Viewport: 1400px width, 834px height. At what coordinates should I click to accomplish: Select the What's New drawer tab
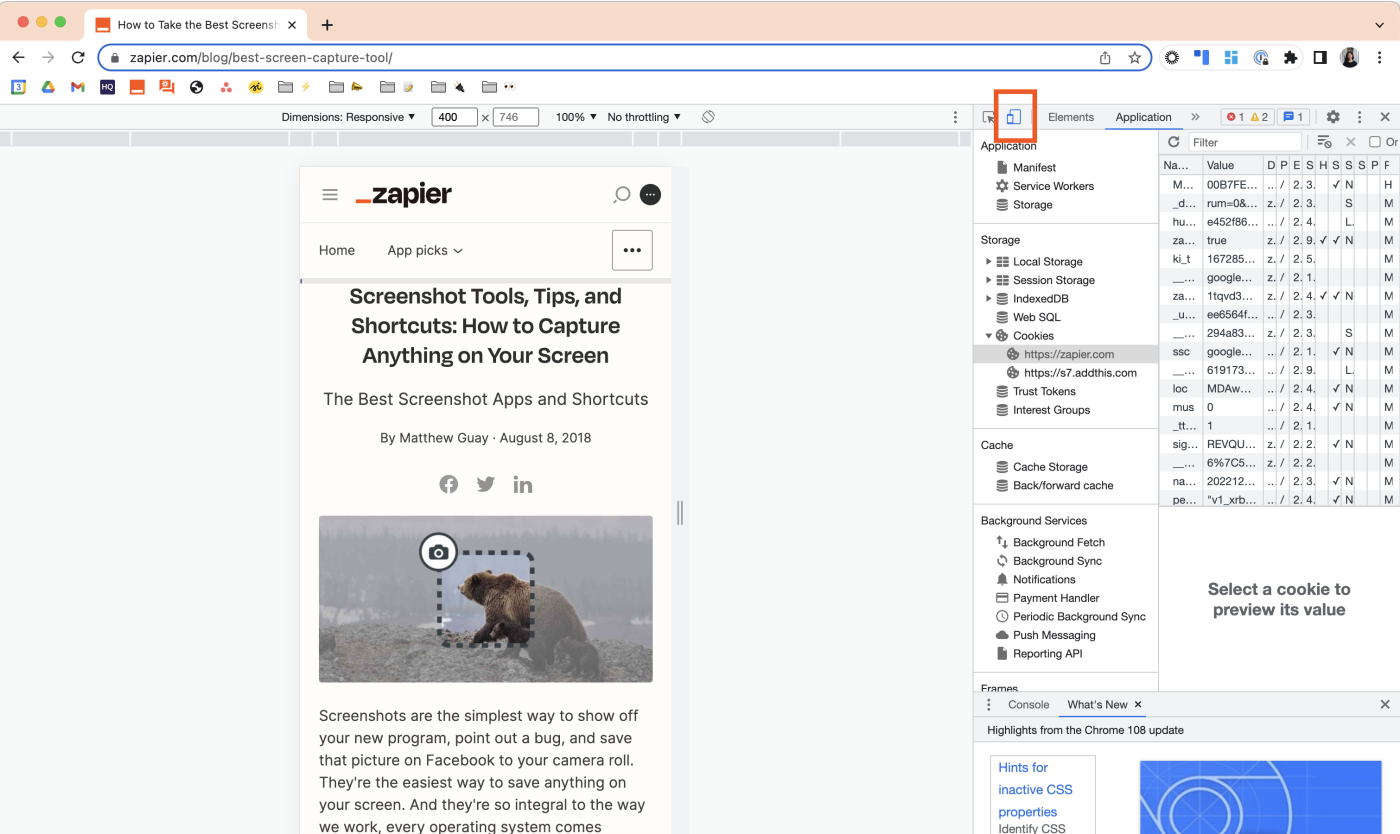pyautogui.click(x=1097, y=704)
